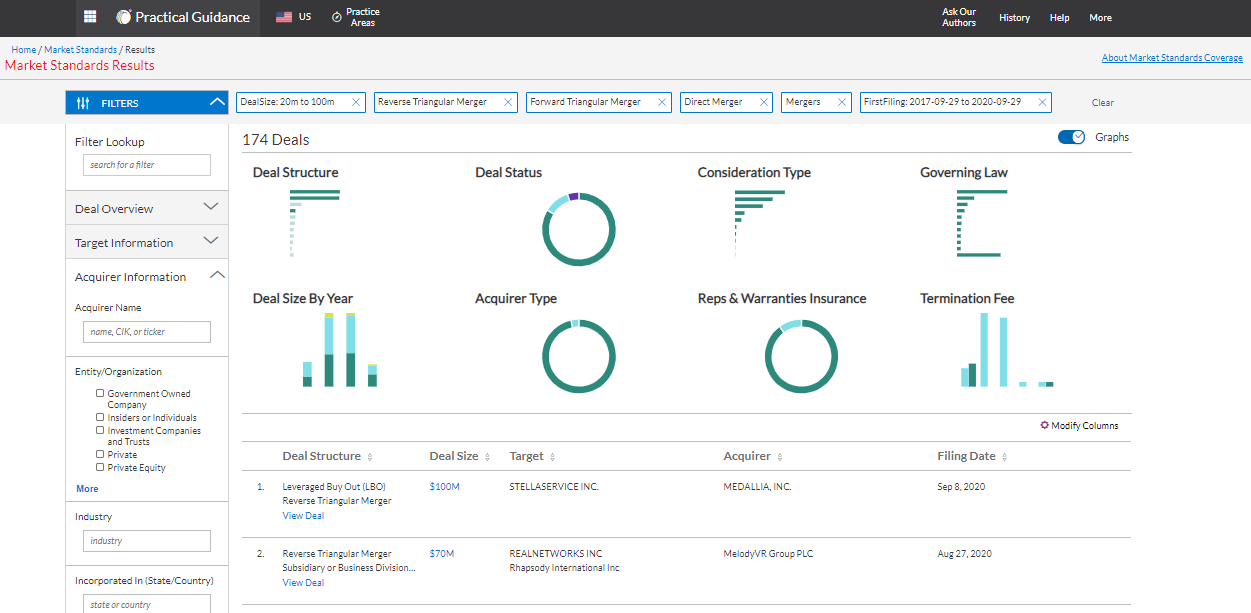Image resolution: width=1251 pixels, height=613 pixels.
Task: Open the Help menu item
Action: (1059, 17)
